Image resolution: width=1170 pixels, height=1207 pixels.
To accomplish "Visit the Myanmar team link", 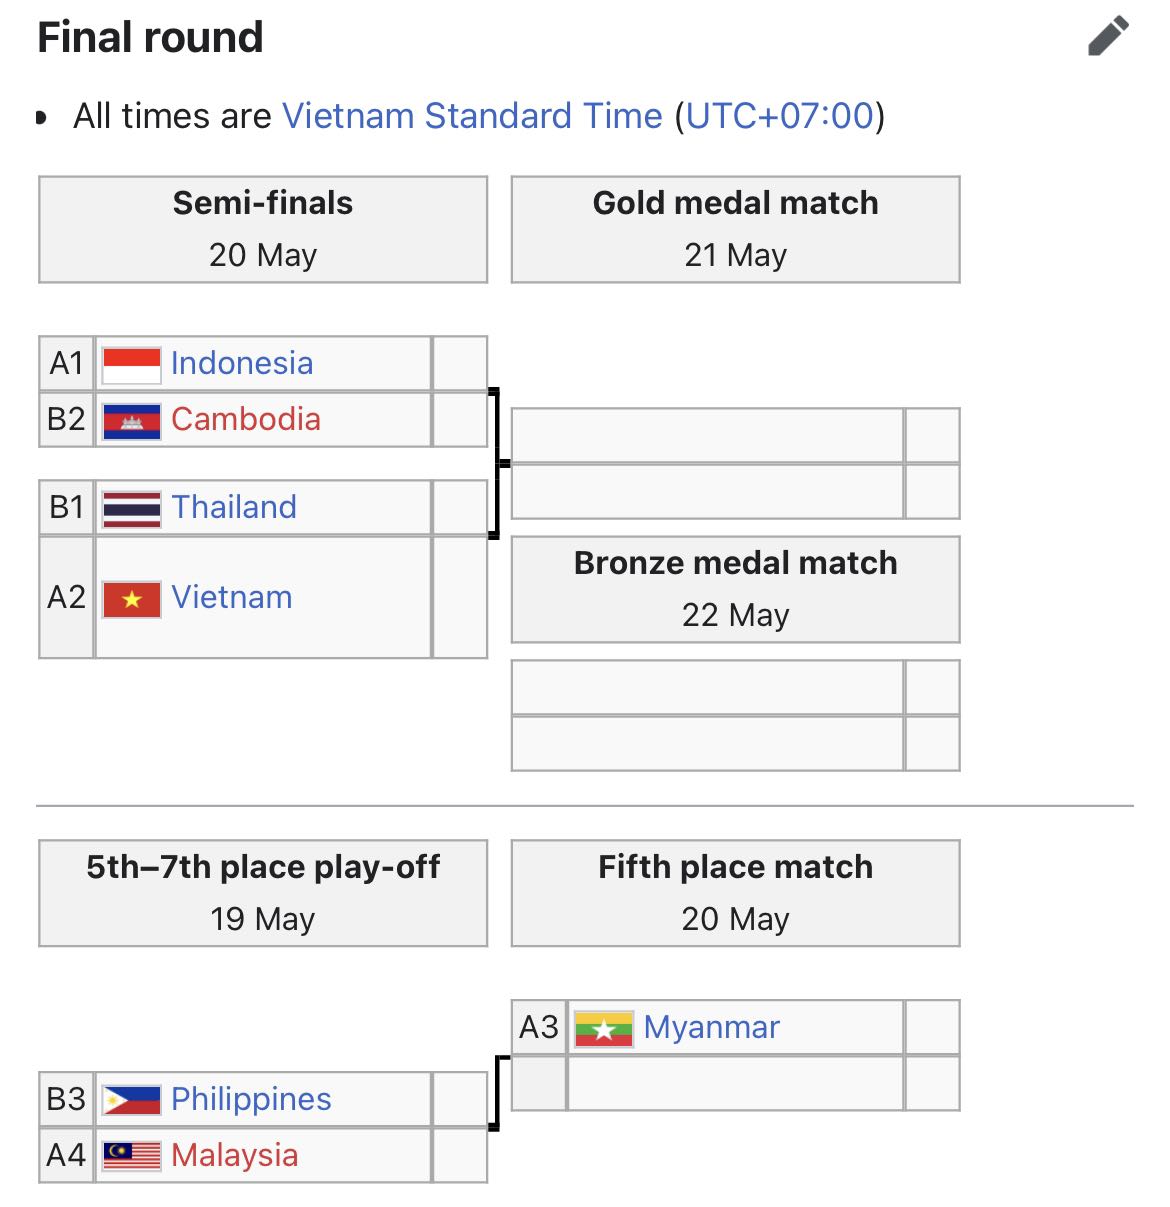I will [711, 1027].
